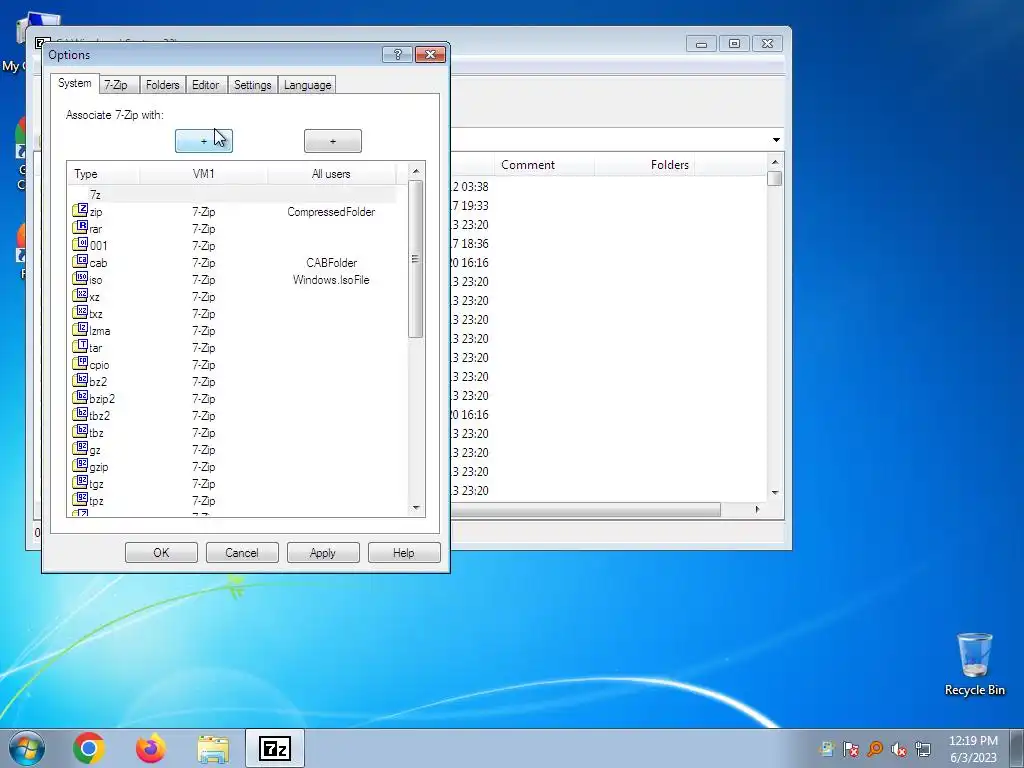Select the txz file type icon
This screenshot has width=1024, height=768.
80,312
